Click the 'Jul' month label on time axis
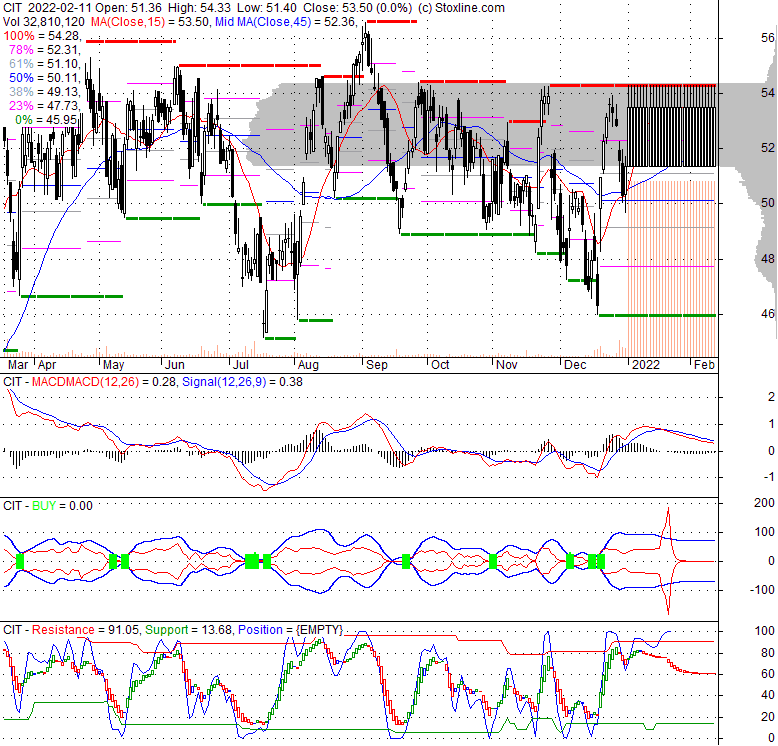This screenshot has height=746, width=778. pos(241,365)
